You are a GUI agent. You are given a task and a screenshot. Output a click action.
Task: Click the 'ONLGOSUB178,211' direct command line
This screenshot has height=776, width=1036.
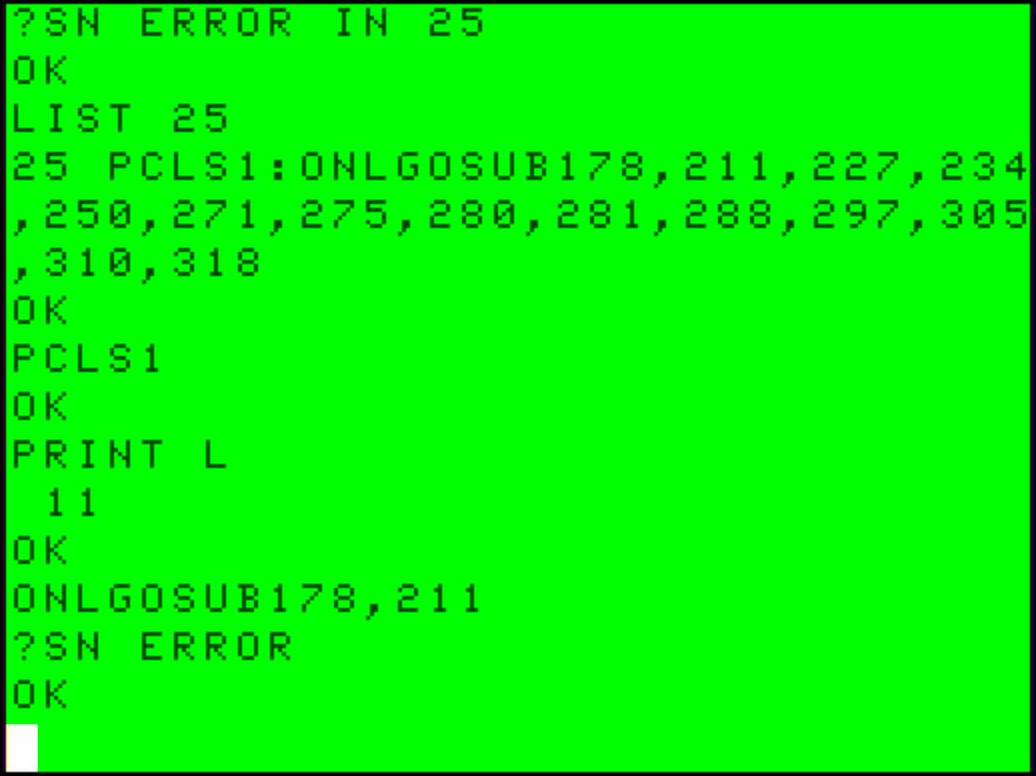(248, 598)
